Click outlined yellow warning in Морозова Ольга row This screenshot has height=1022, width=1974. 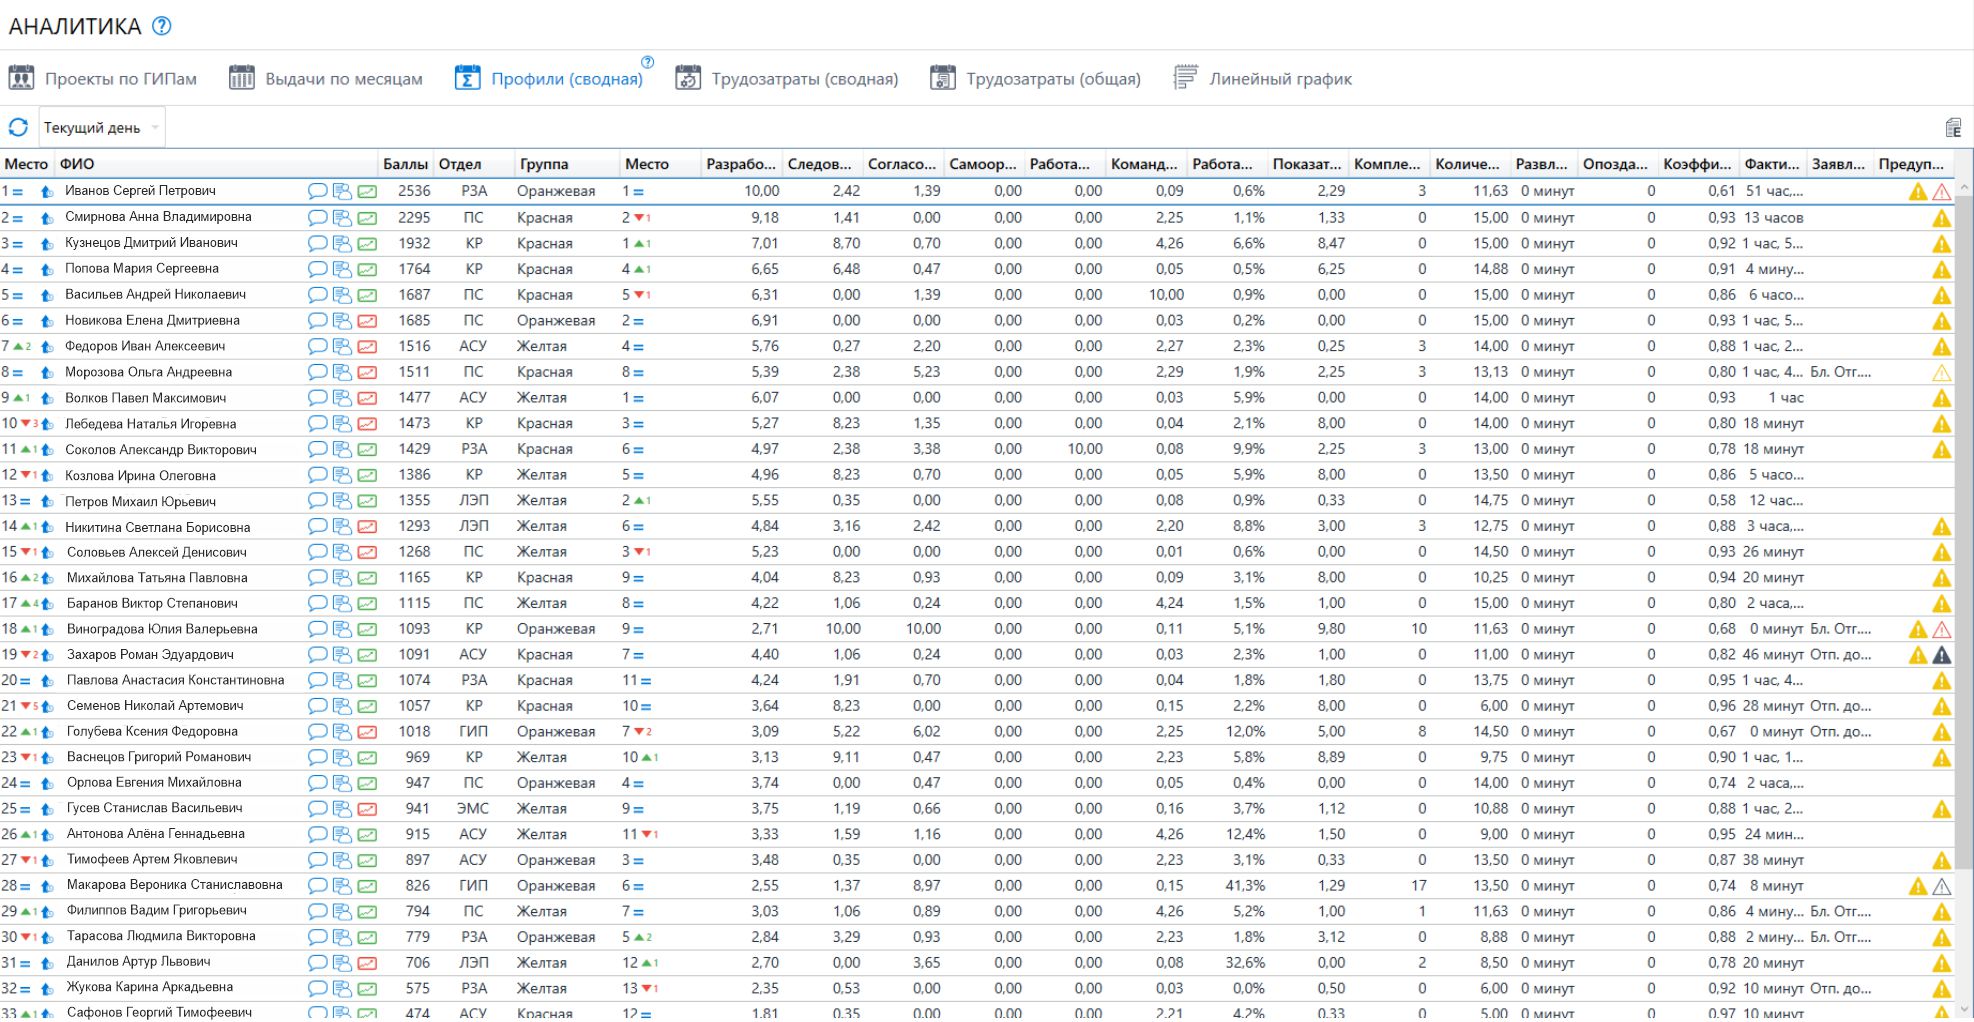click(1941, 373)
